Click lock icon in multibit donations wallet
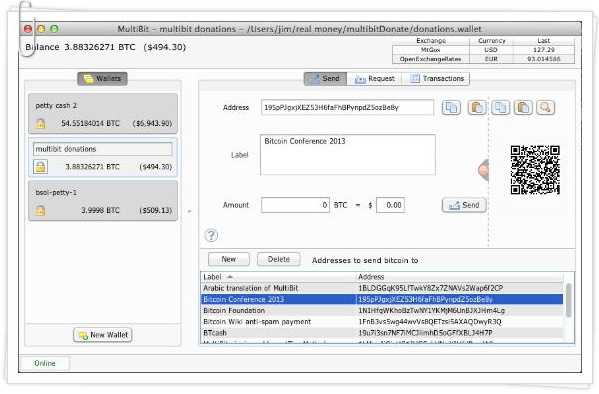The height and width of the screenshot is (394, 599). point(40,167)
